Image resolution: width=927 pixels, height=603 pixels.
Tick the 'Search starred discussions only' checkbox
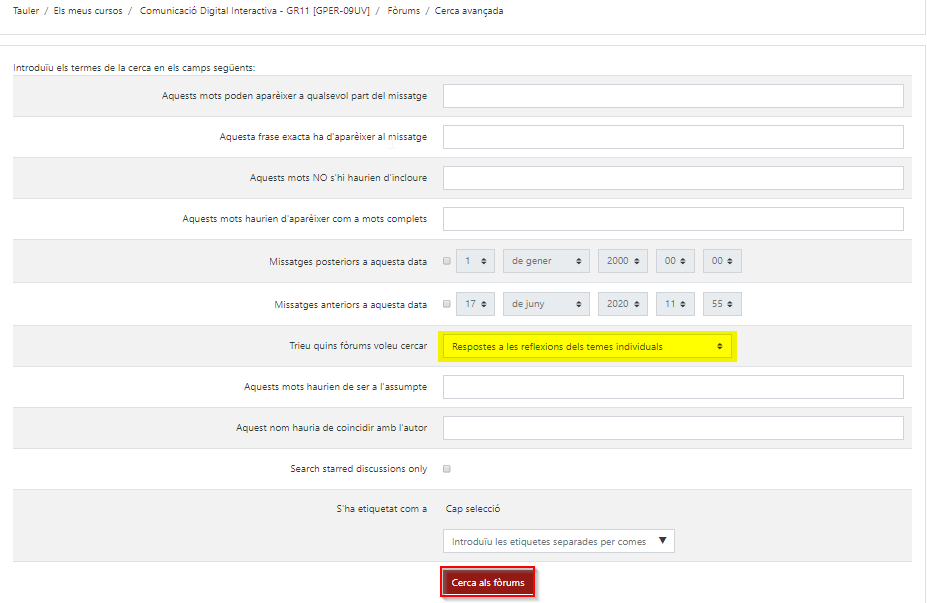point(447,468)
